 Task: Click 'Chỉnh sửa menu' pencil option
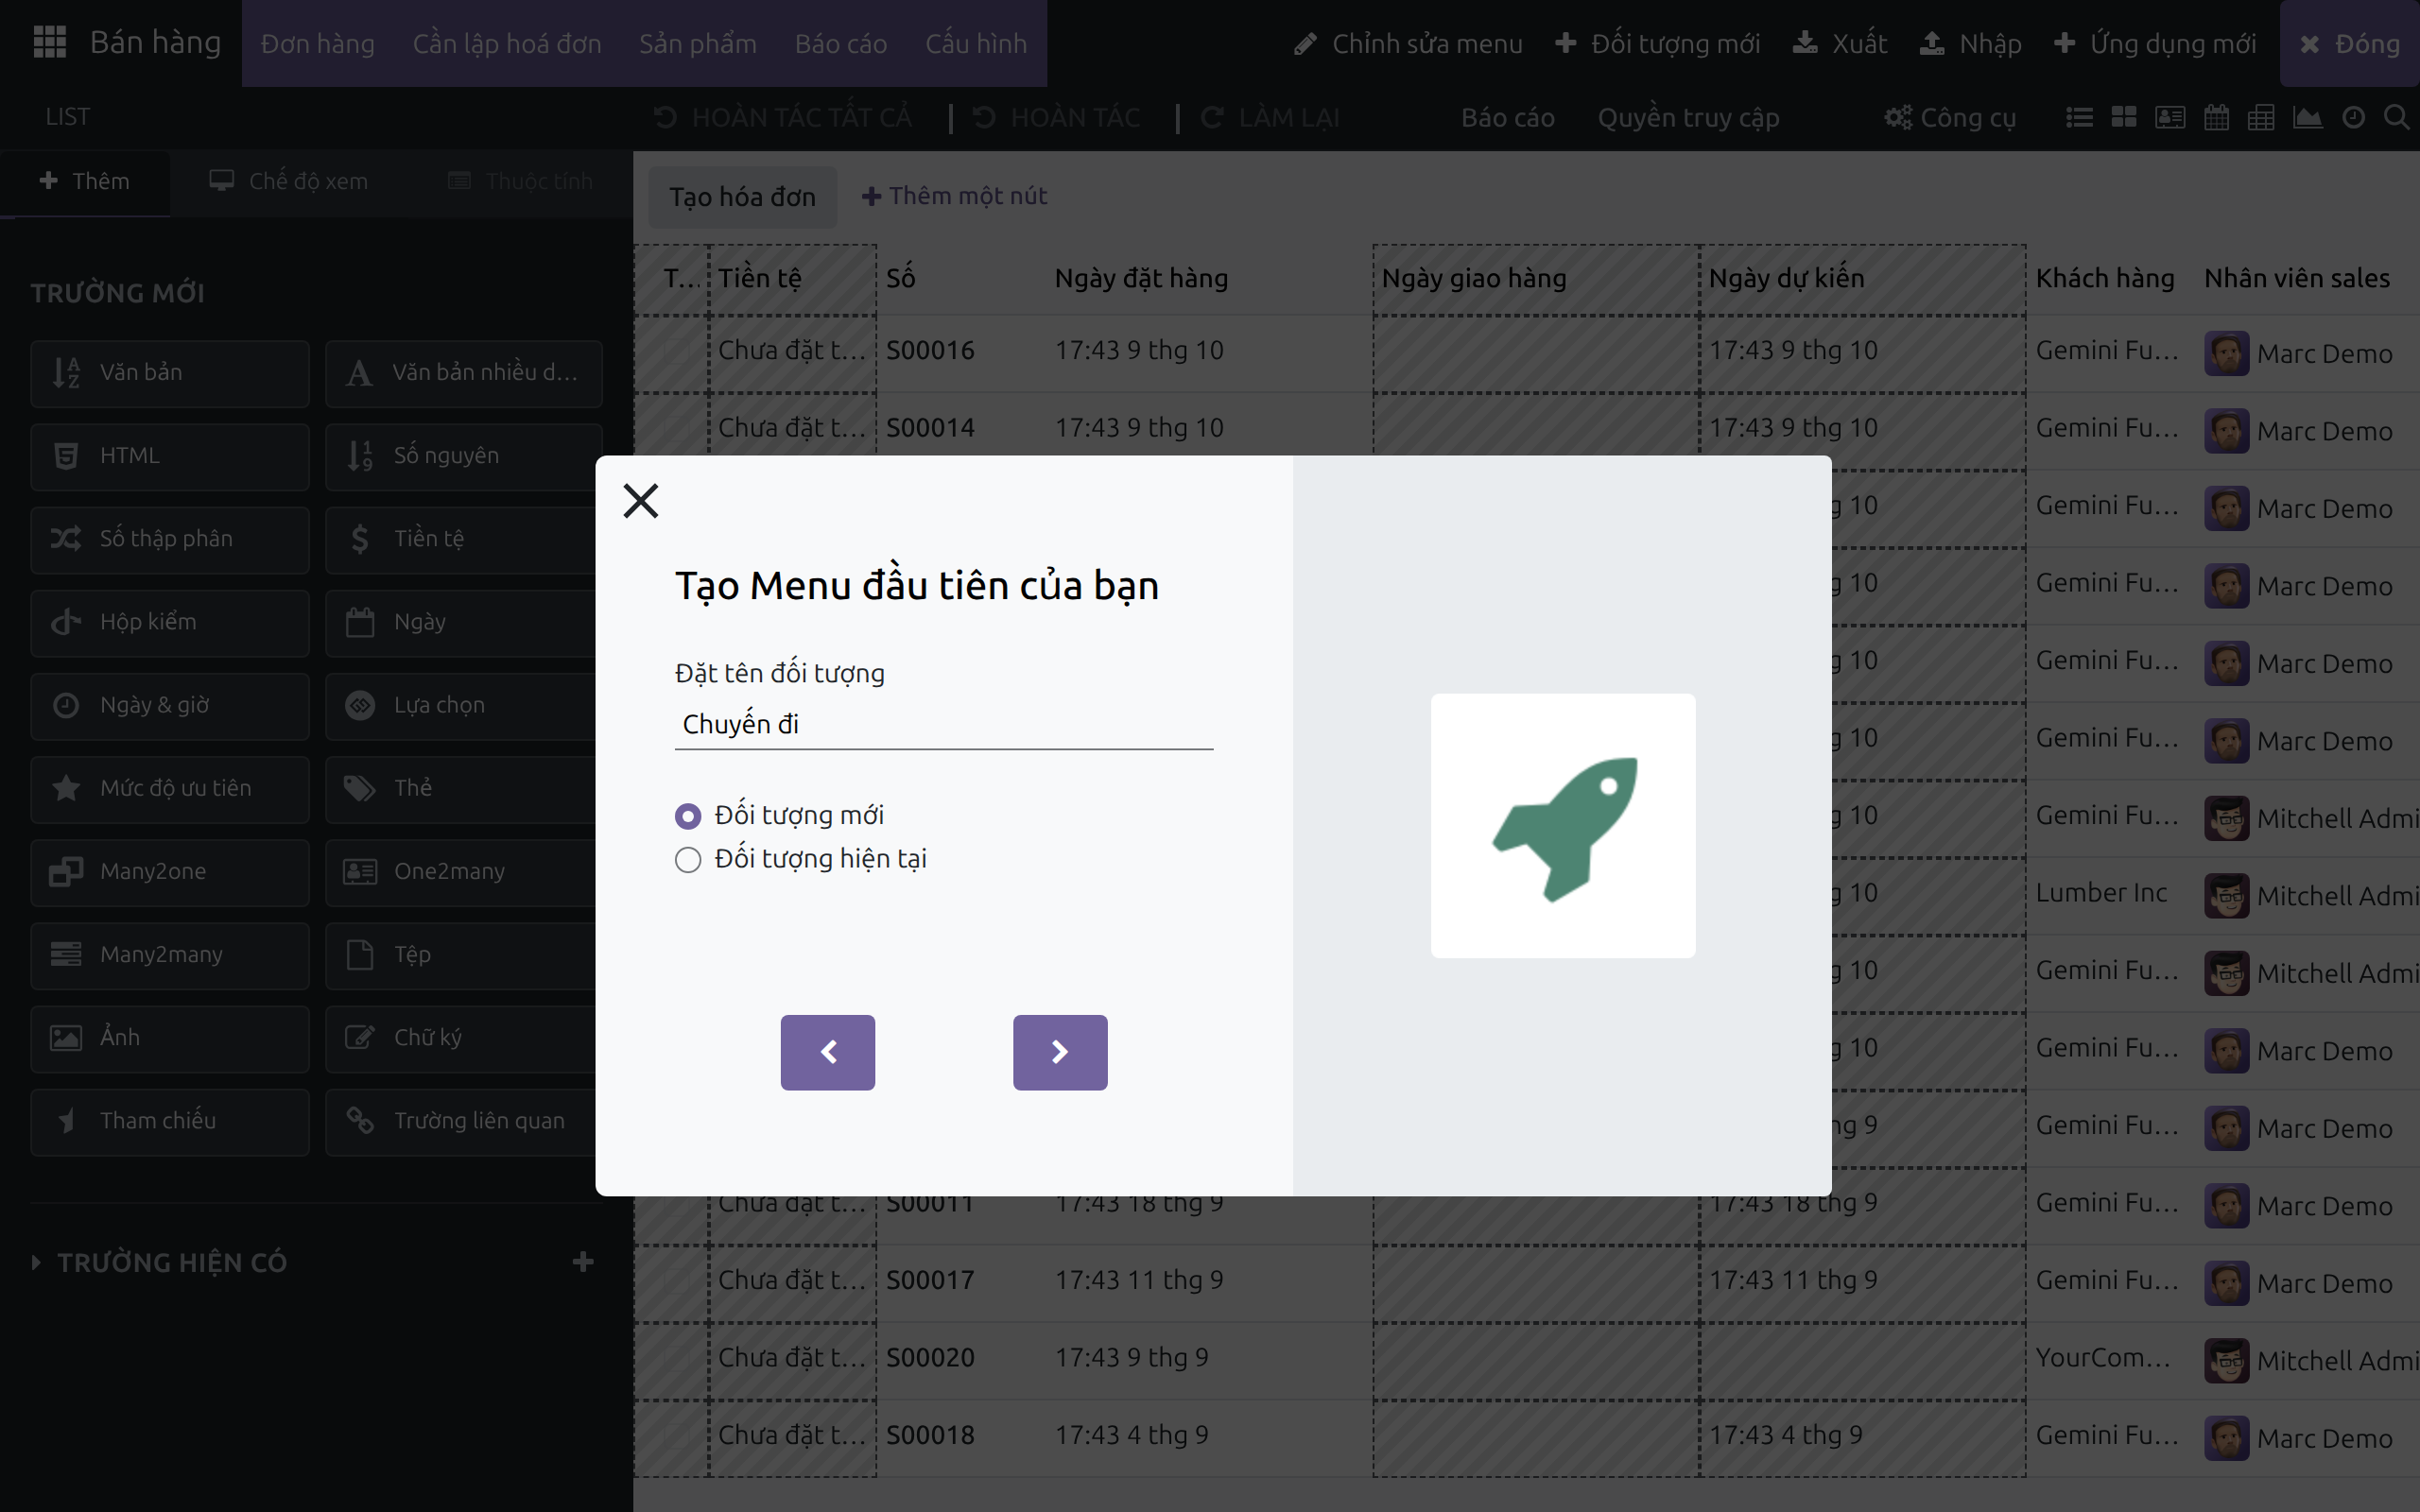[1408, 43]
